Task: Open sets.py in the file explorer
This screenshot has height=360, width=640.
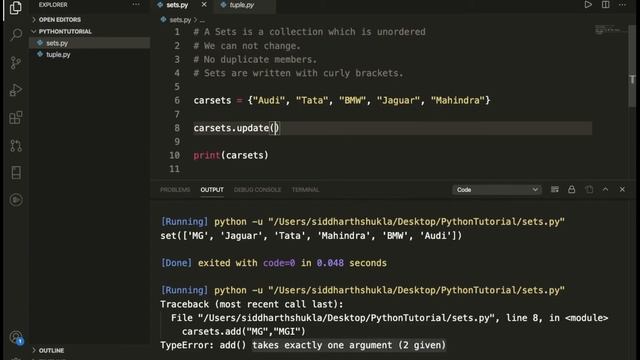Action: click(57, 43)
